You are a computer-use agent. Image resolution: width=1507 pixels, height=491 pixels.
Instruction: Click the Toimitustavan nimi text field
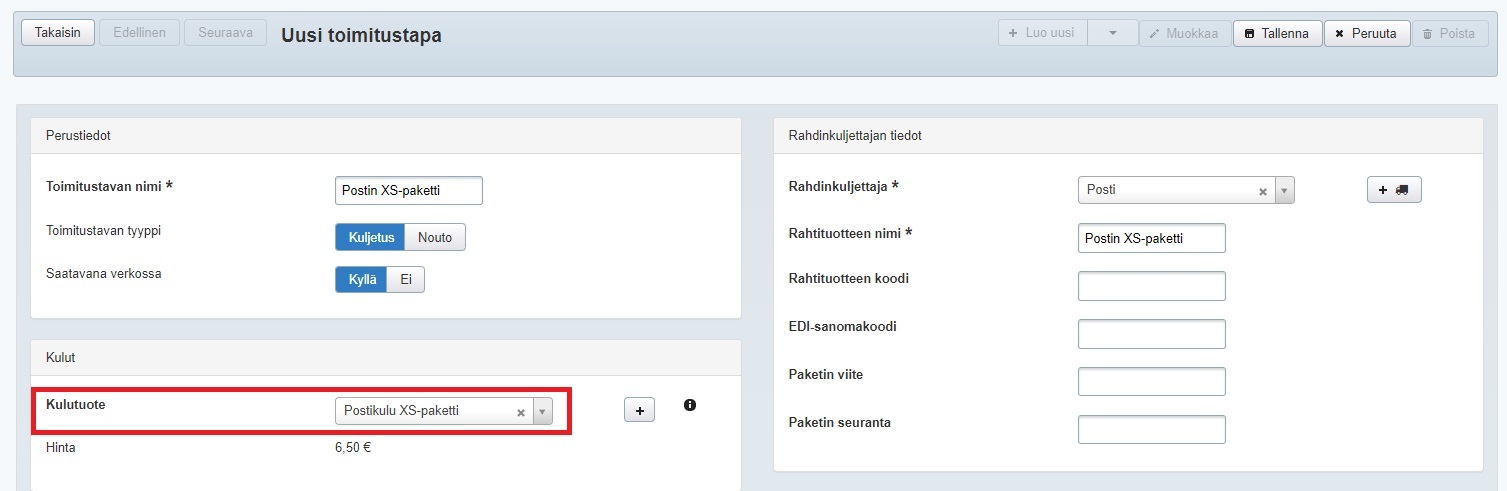[408, 190]
